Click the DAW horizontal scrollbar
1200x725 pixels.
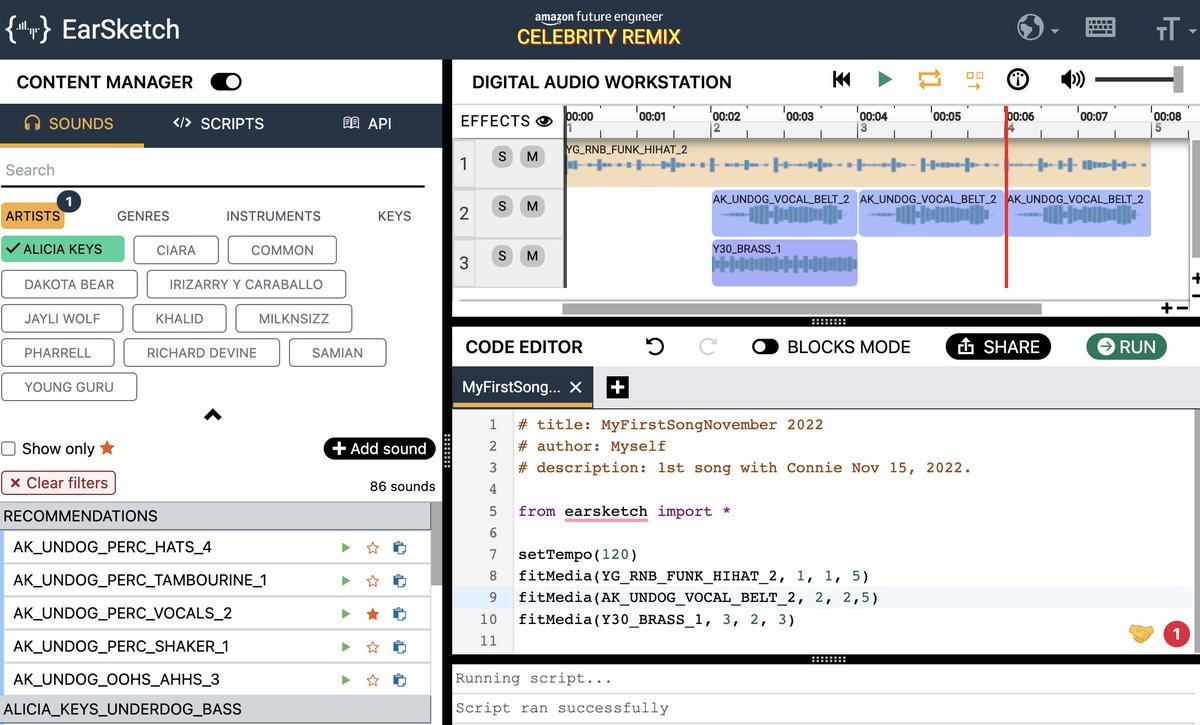(x=802, y=309)
